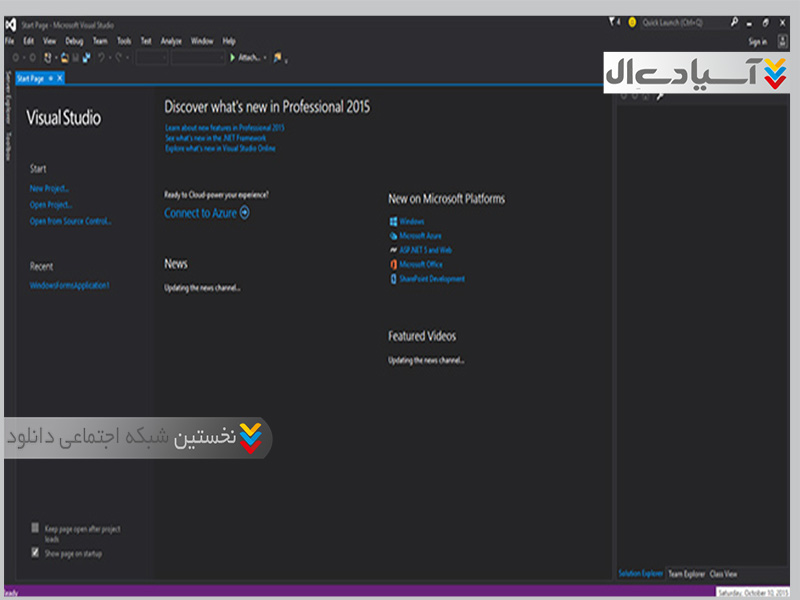800x600 pixels.
Task: Click the New Project link
Action: 50,188
